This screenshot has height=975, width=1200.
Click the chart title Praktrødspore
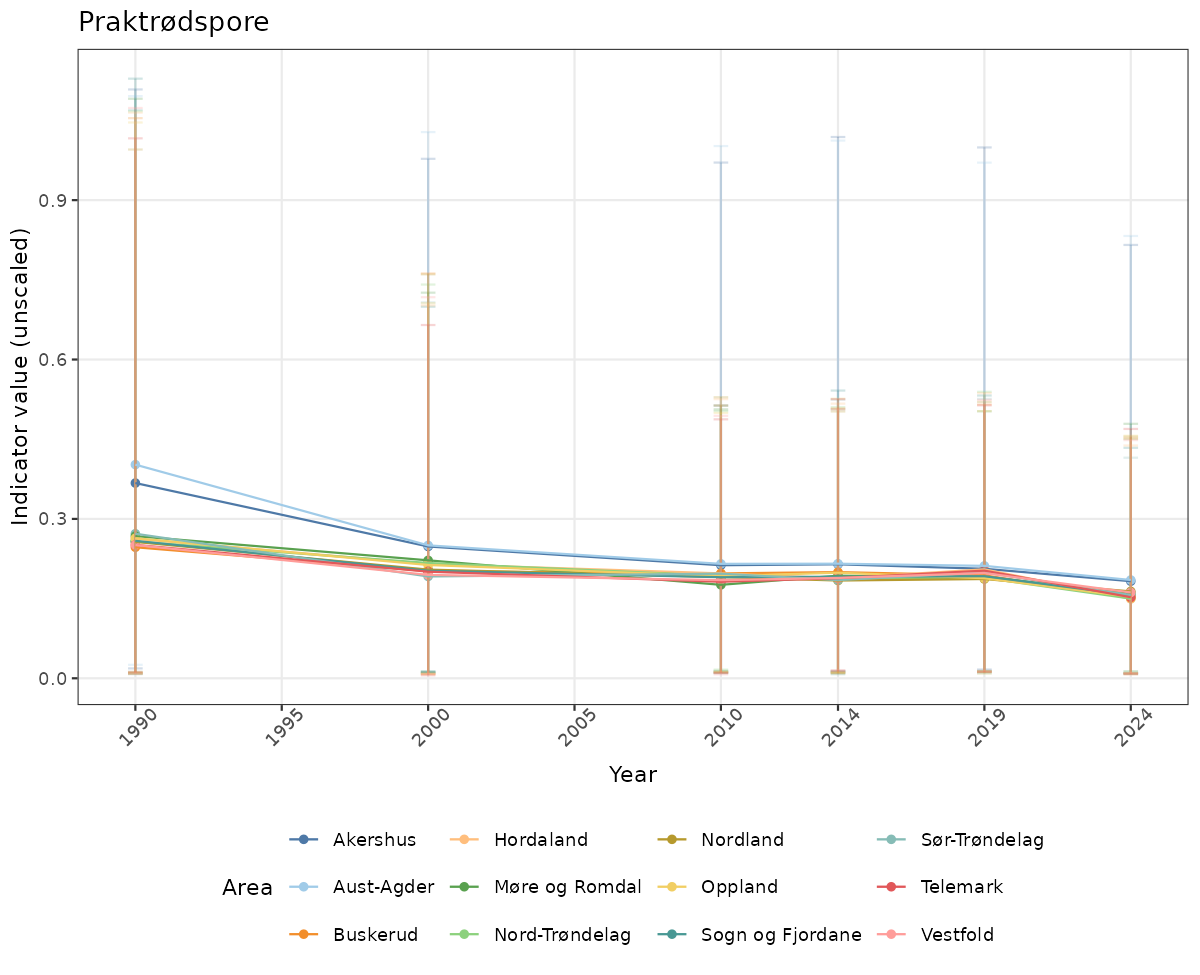coord(174,22)
